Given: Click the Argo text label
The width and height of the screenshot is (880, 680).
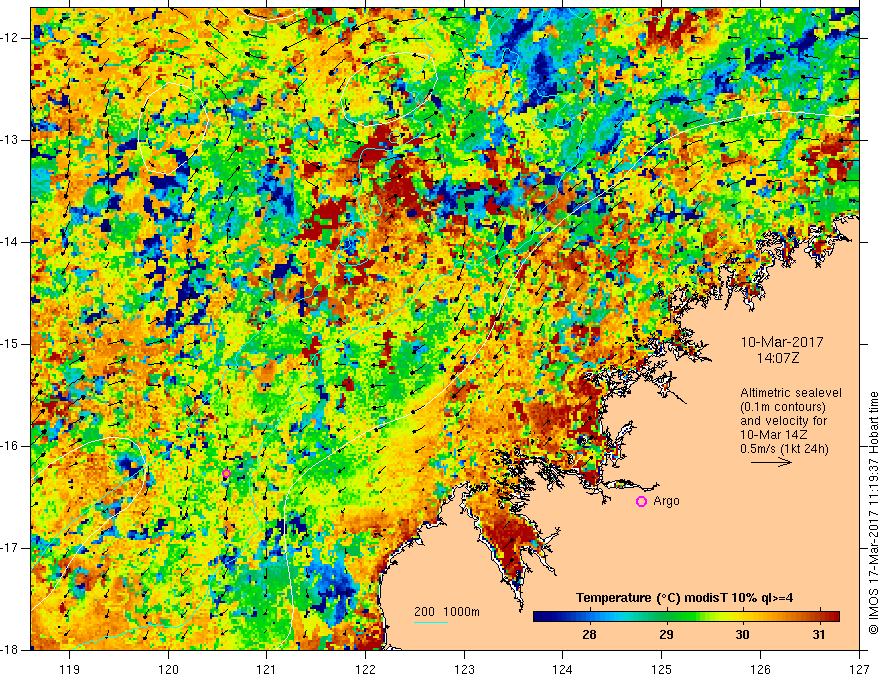Looking at the screenshot, I should point(666,501).
